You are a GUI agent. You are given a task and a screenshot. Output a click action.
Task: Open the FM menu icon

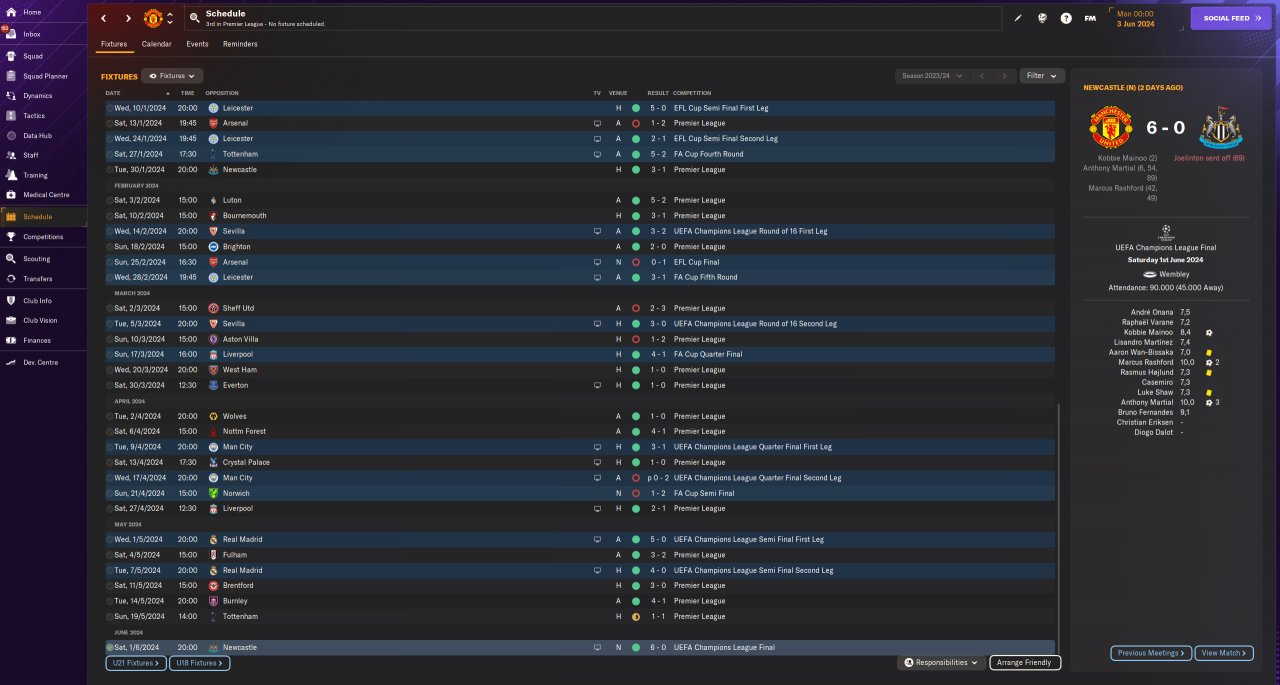1090,18
